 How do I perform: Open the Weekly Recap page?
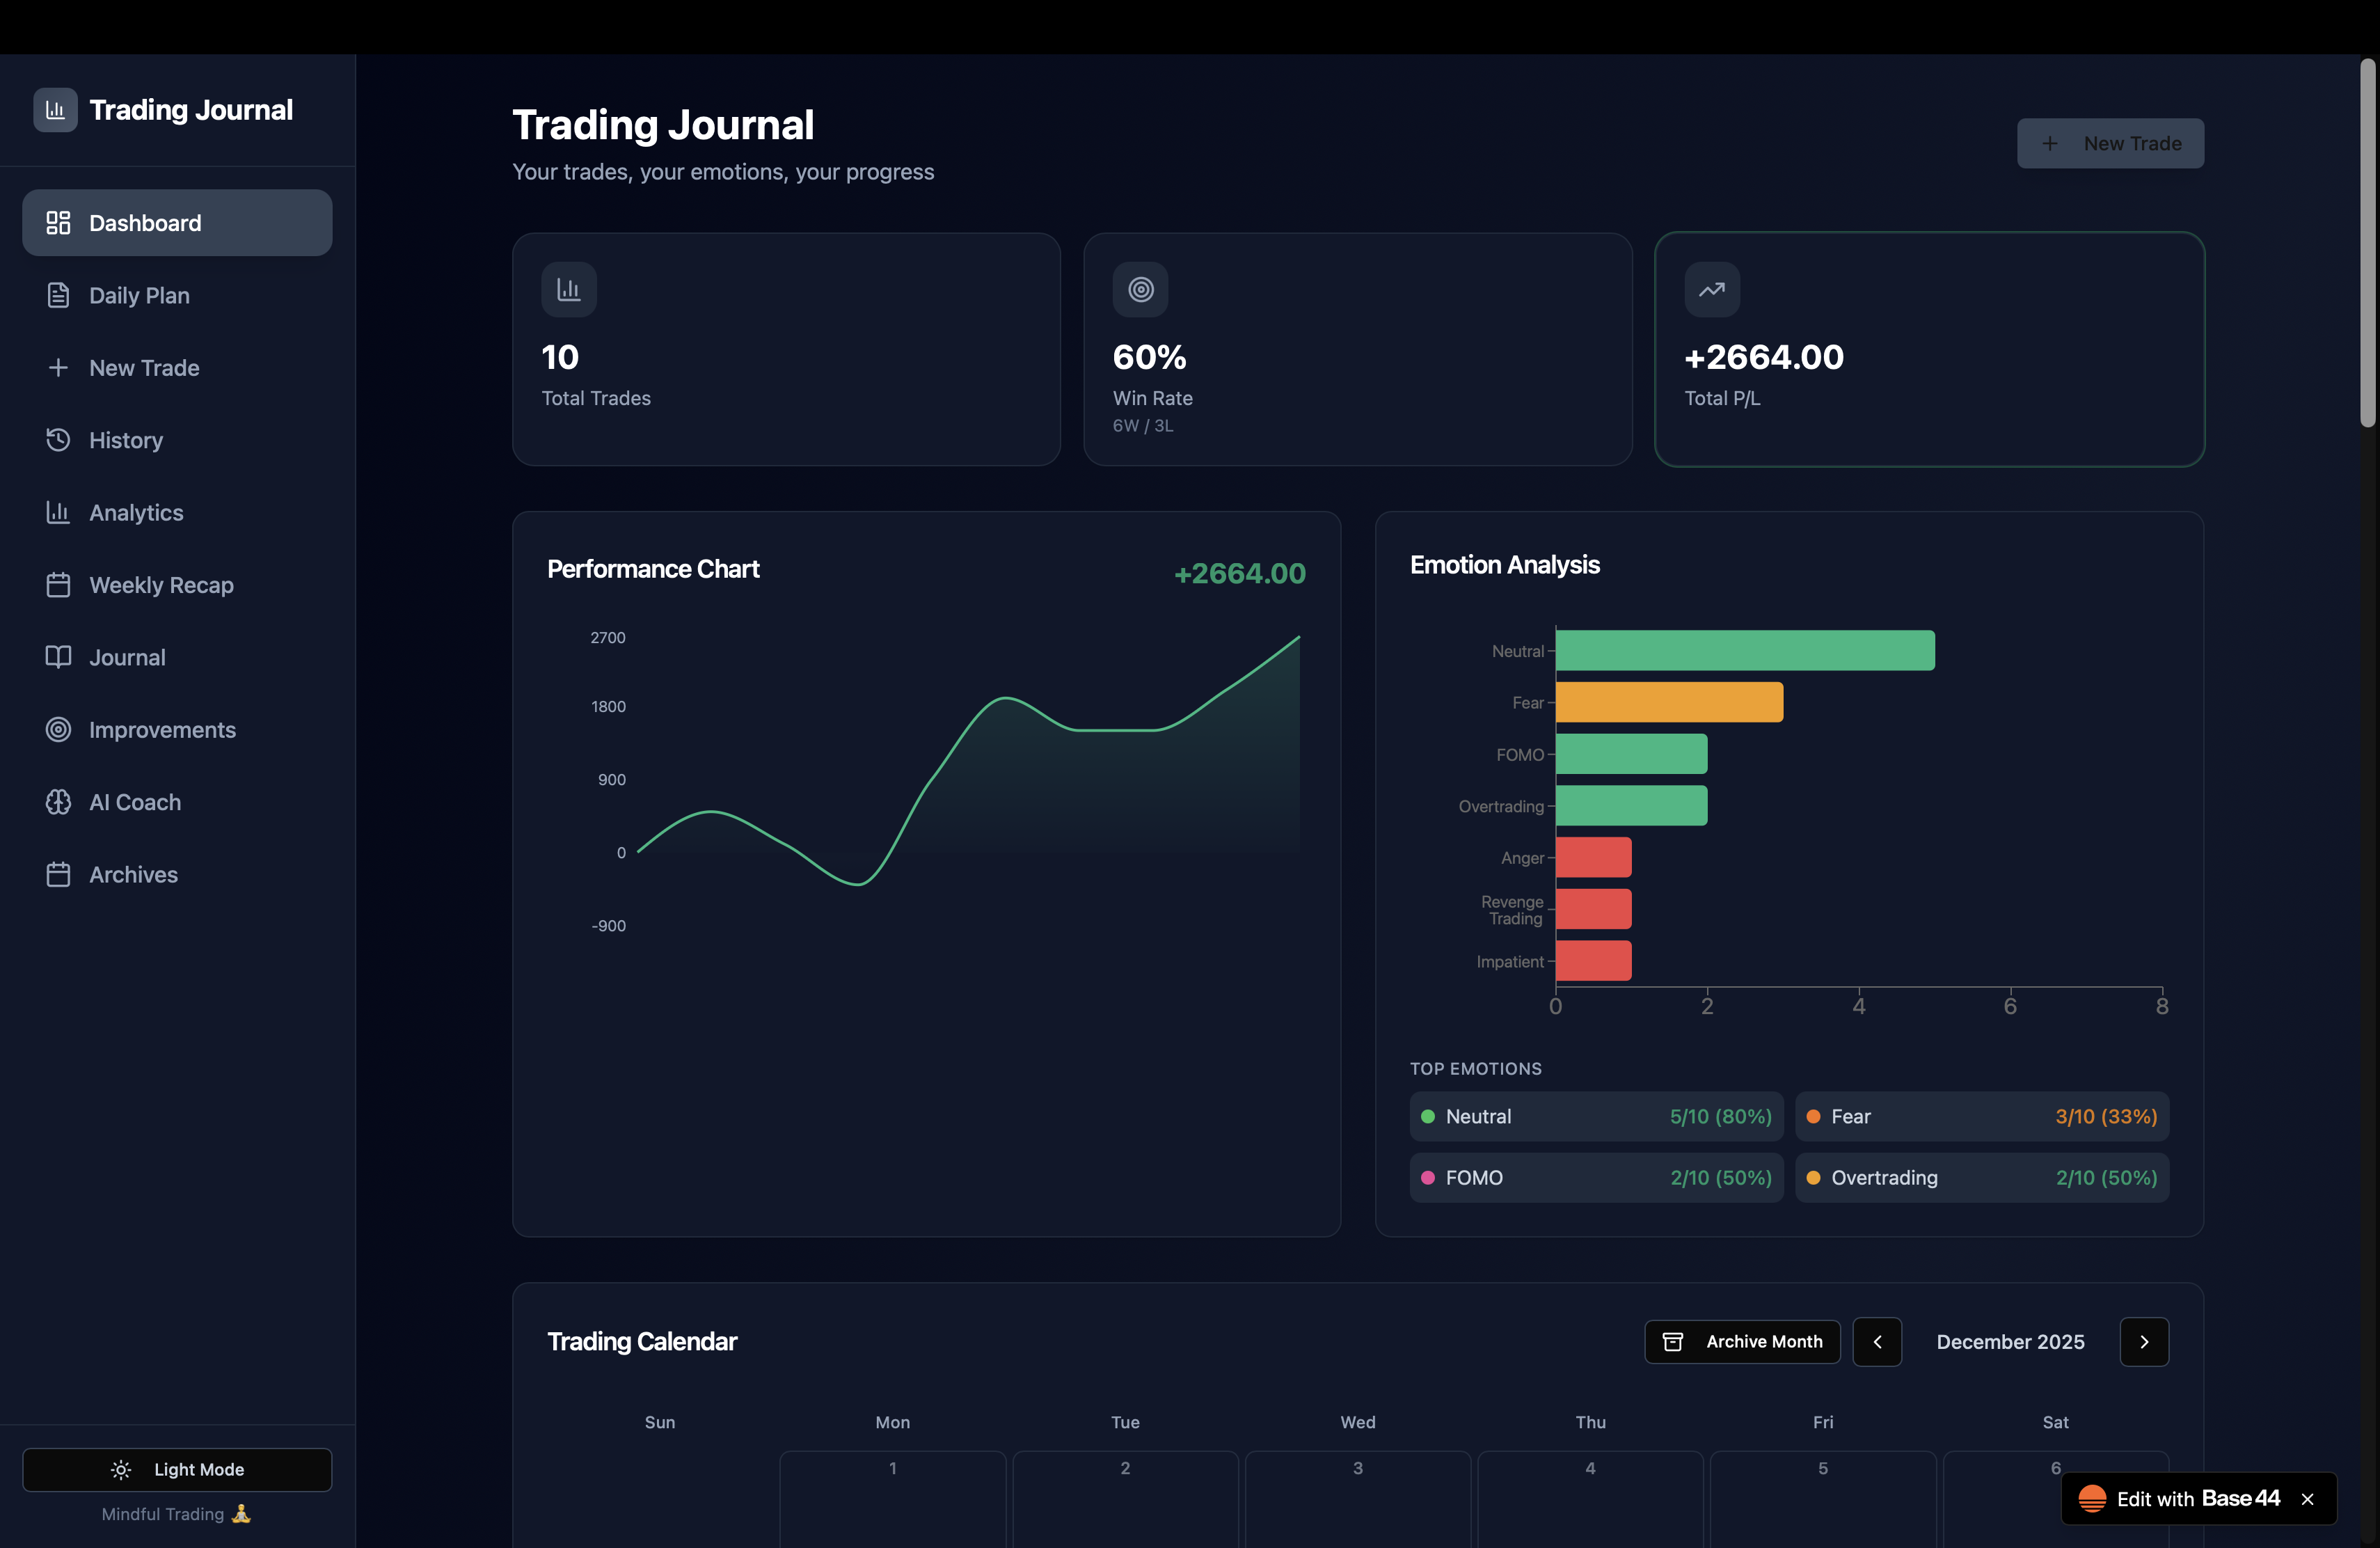(x=177, y=585)
